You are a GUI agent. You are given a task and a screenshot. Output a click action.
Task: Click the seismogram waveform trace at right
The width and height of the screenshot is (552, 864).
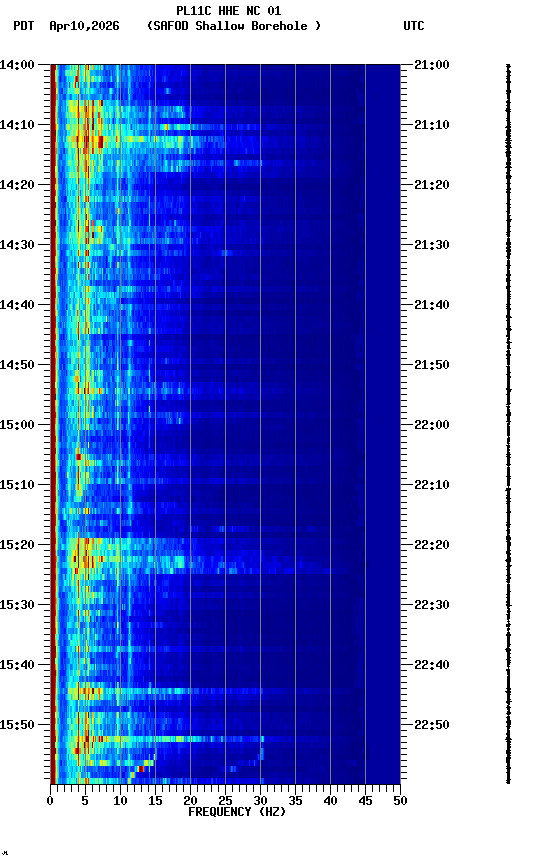tap(508, 424)
